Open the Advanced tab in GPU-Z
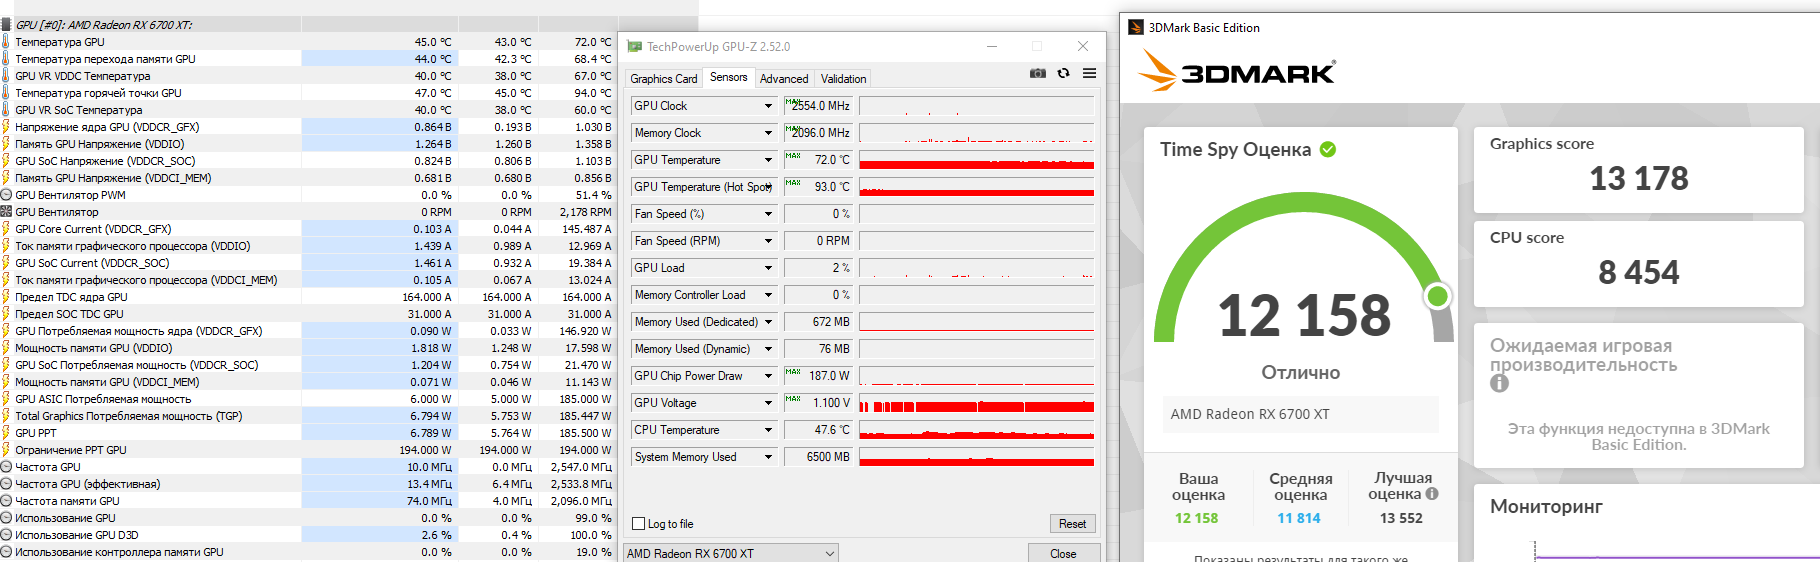This screenshot has width=1820, height=562. (784, 79)
